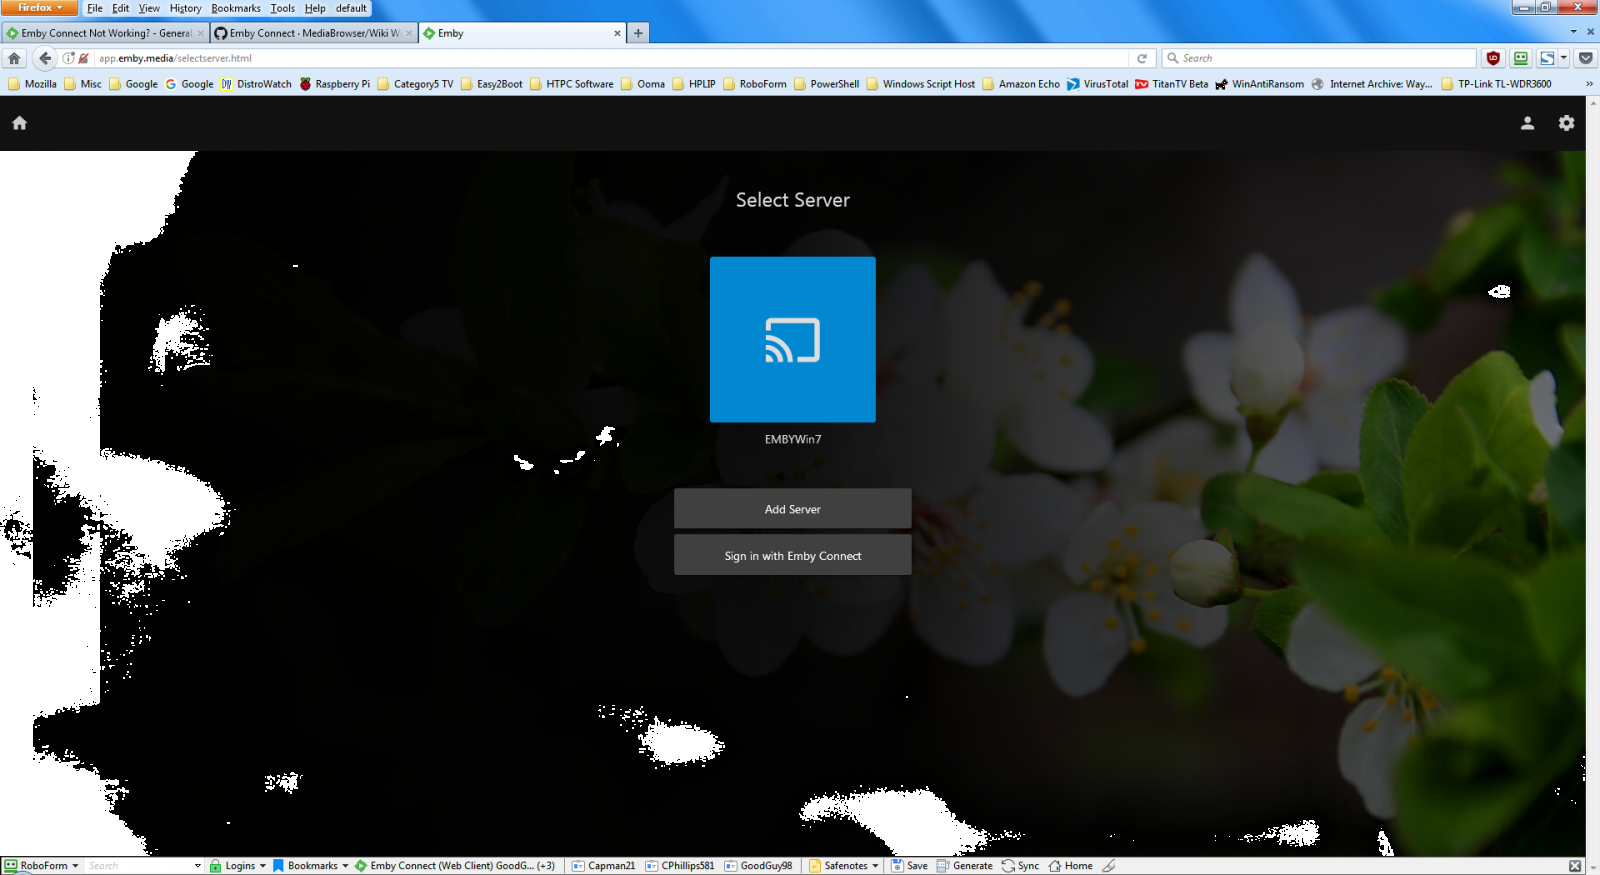Open the DistroWatch bookmark
This screenshot has height=875, width=1600.
pos(256,84)
